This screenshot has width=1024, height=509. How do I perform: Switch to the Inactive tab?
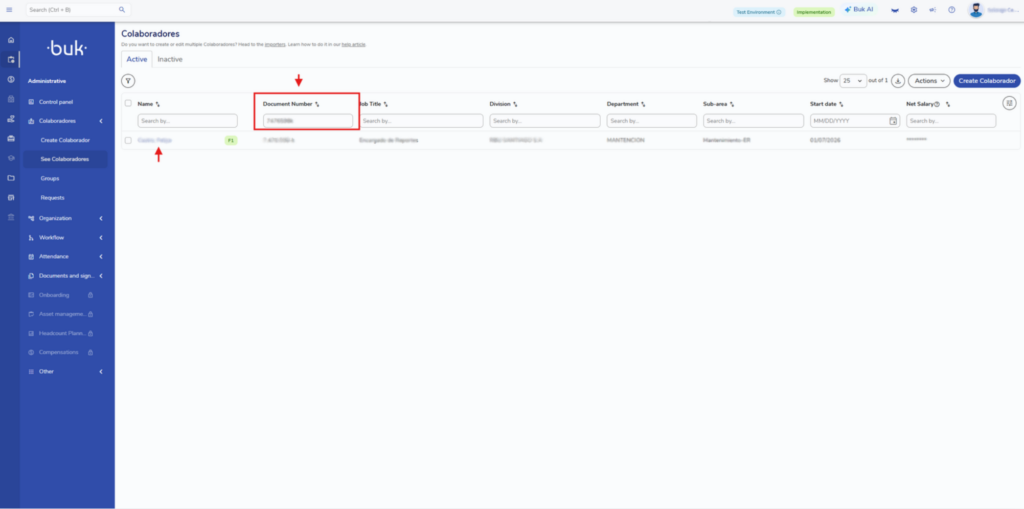[x=170, y=59]
